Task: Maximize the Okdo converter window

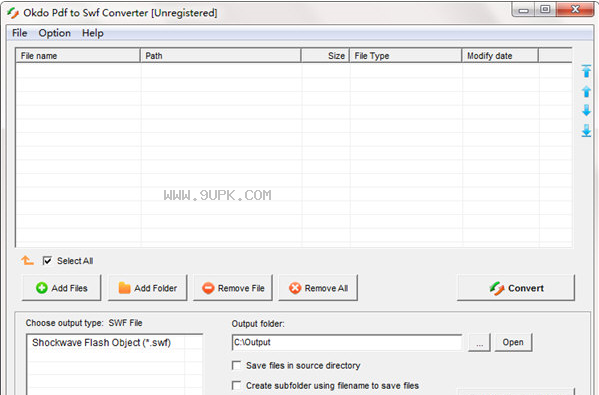Action: point(546,10)
